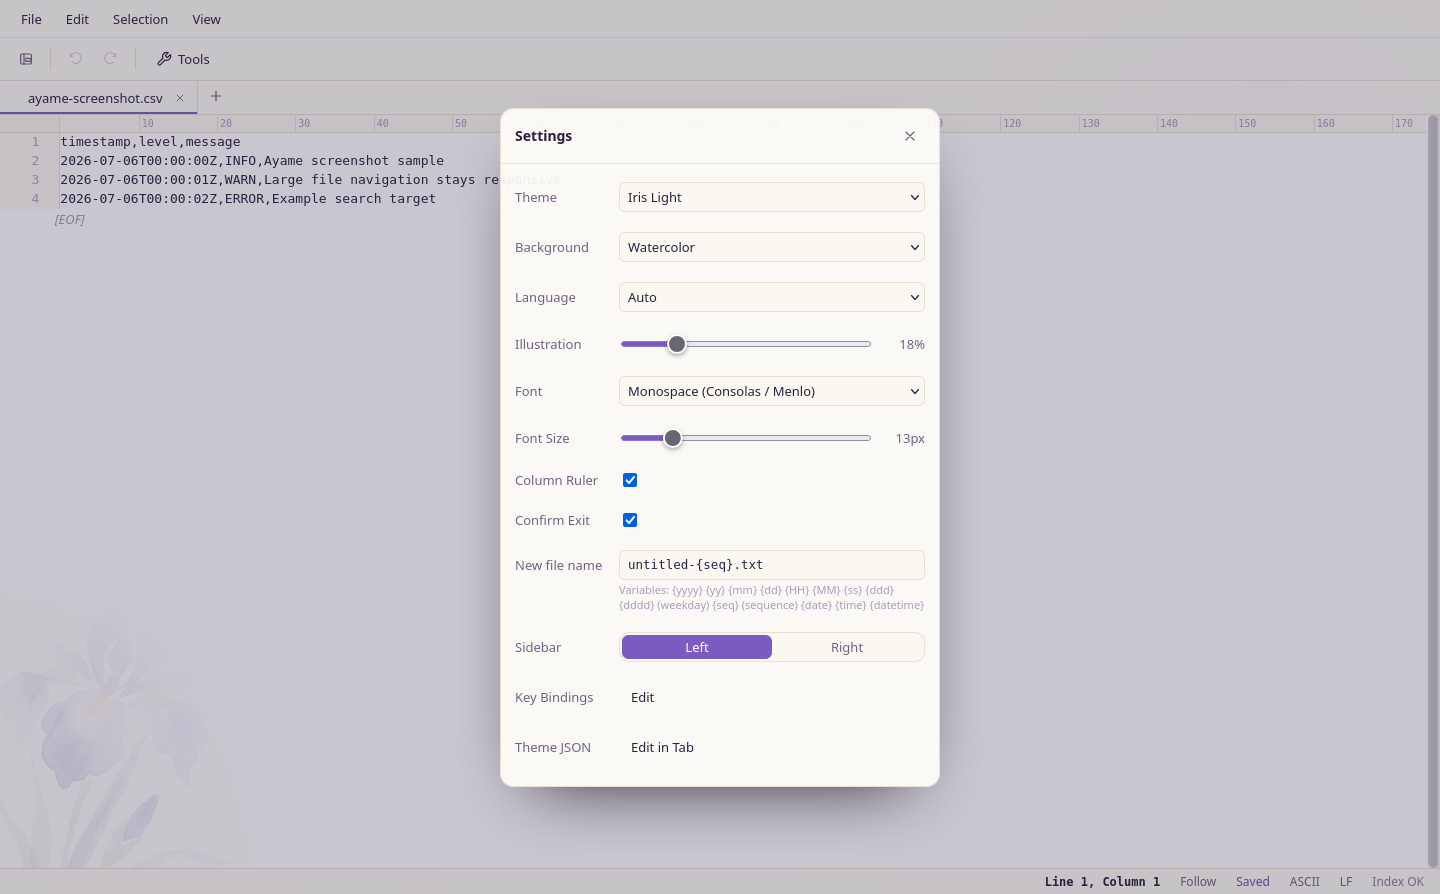Click line number 1 in the gutter
Image resolution: width=1440 pixels, height=894 pixels.
35,142
